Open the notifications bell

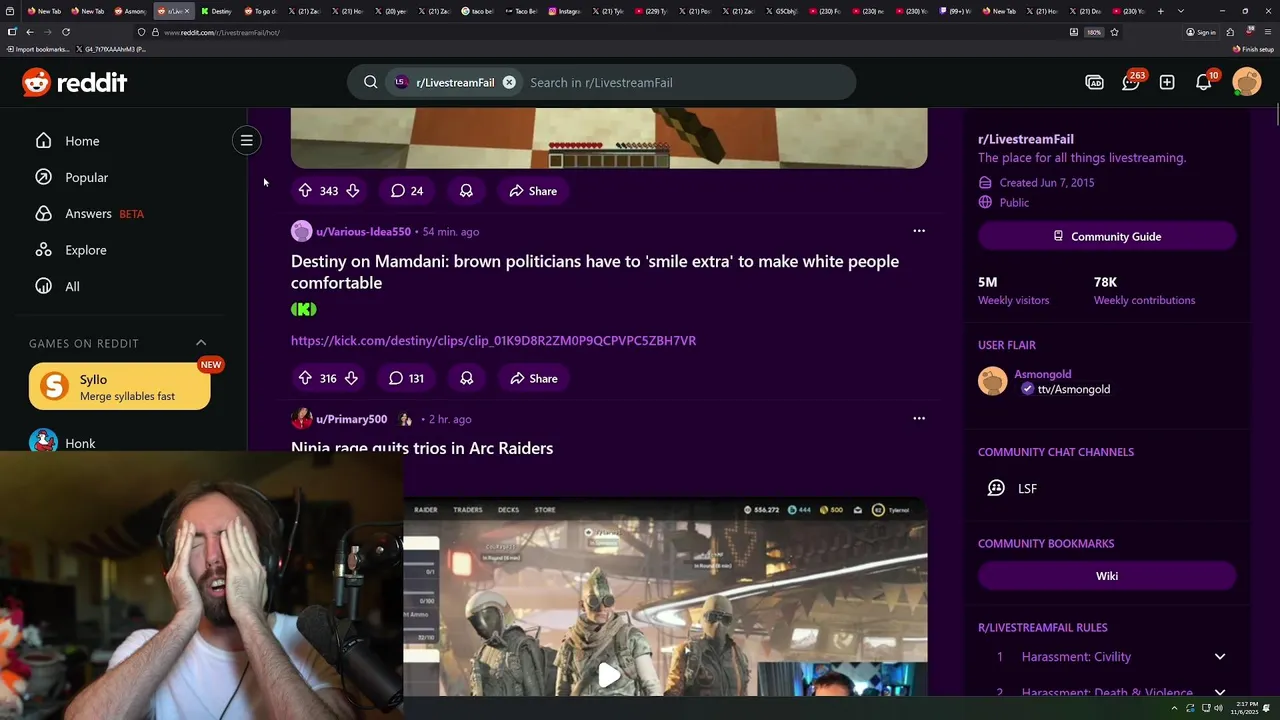pos(1204,82)
